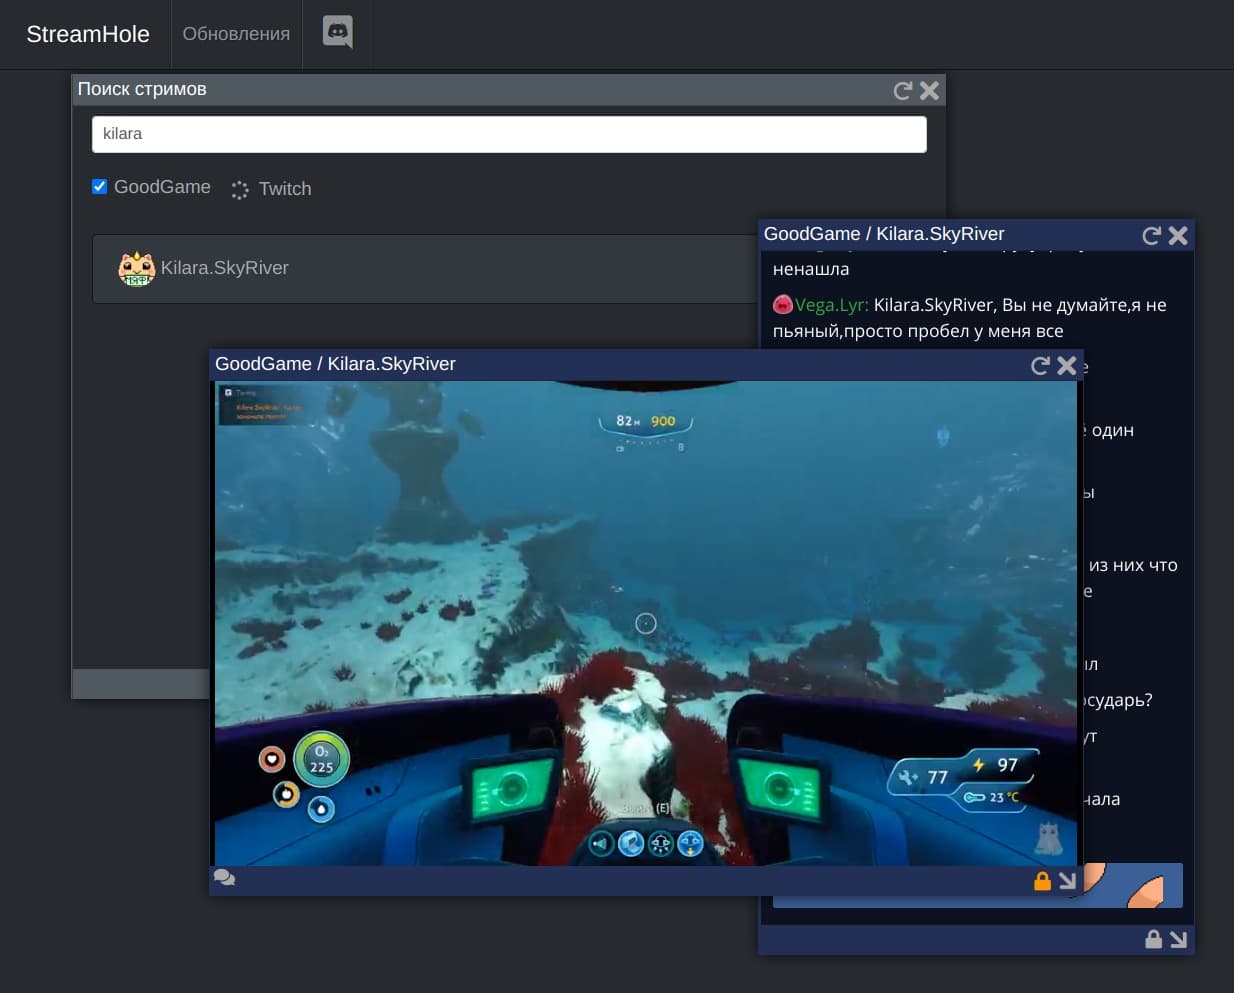Click the loading spinner beside Twitch
1234x993 pixels.
[240, 189]
